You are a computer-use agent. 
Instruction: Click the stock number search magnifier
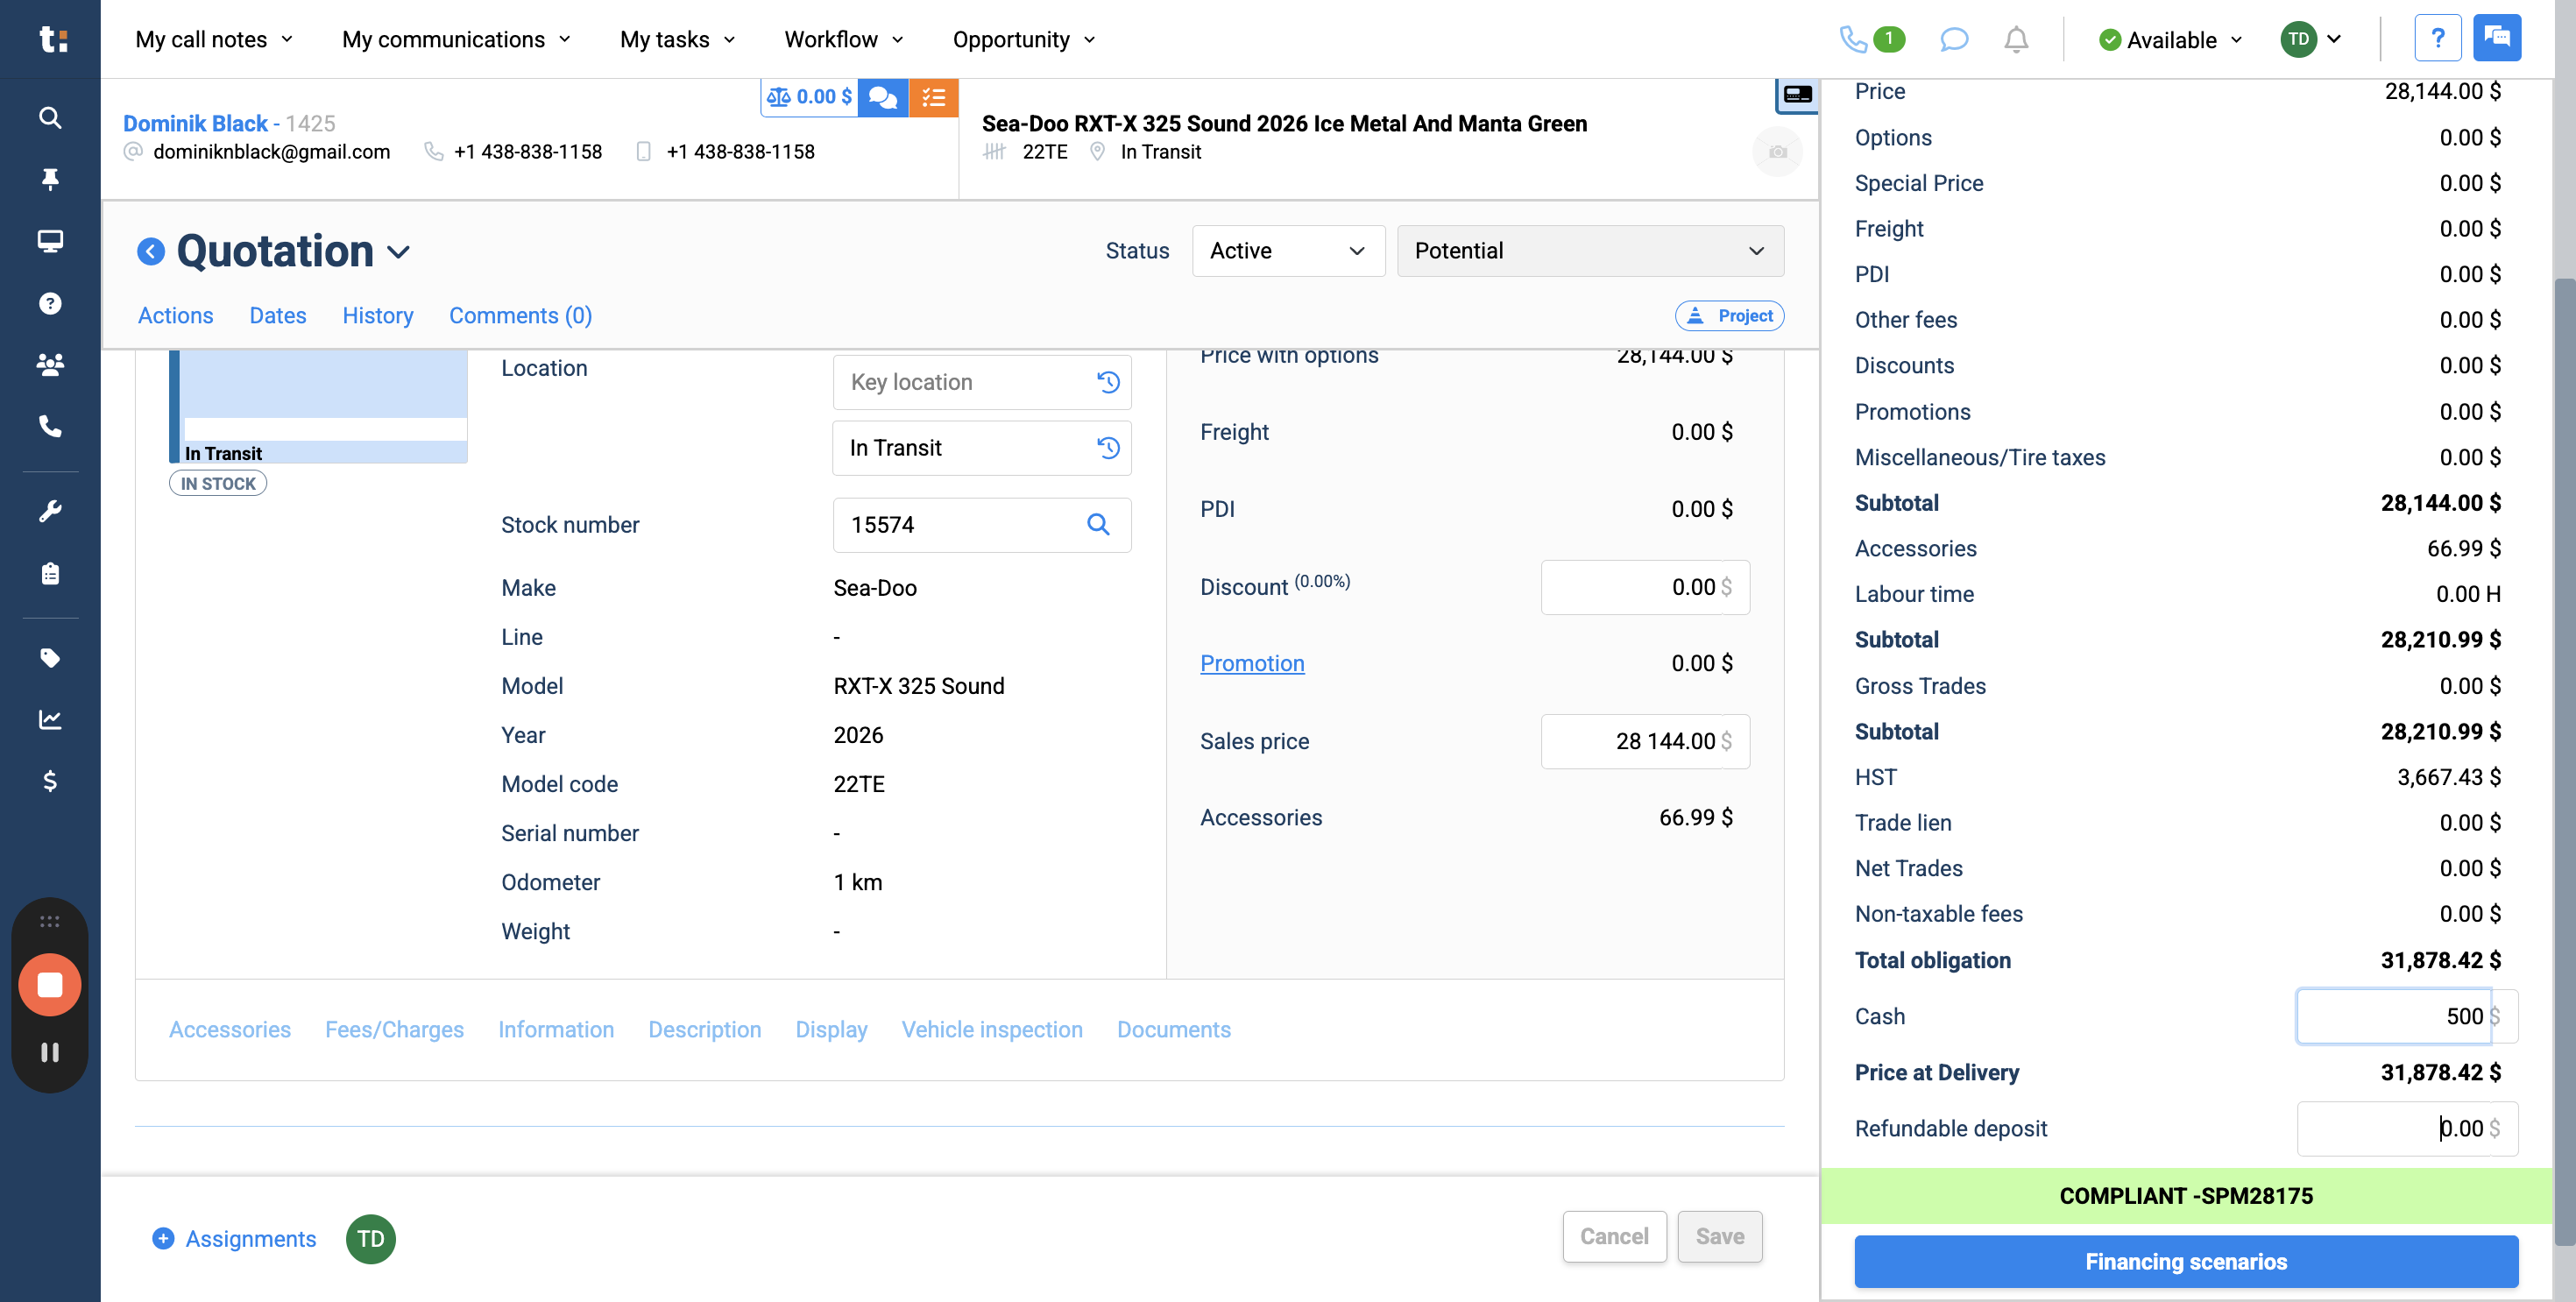pos(1098,525)
